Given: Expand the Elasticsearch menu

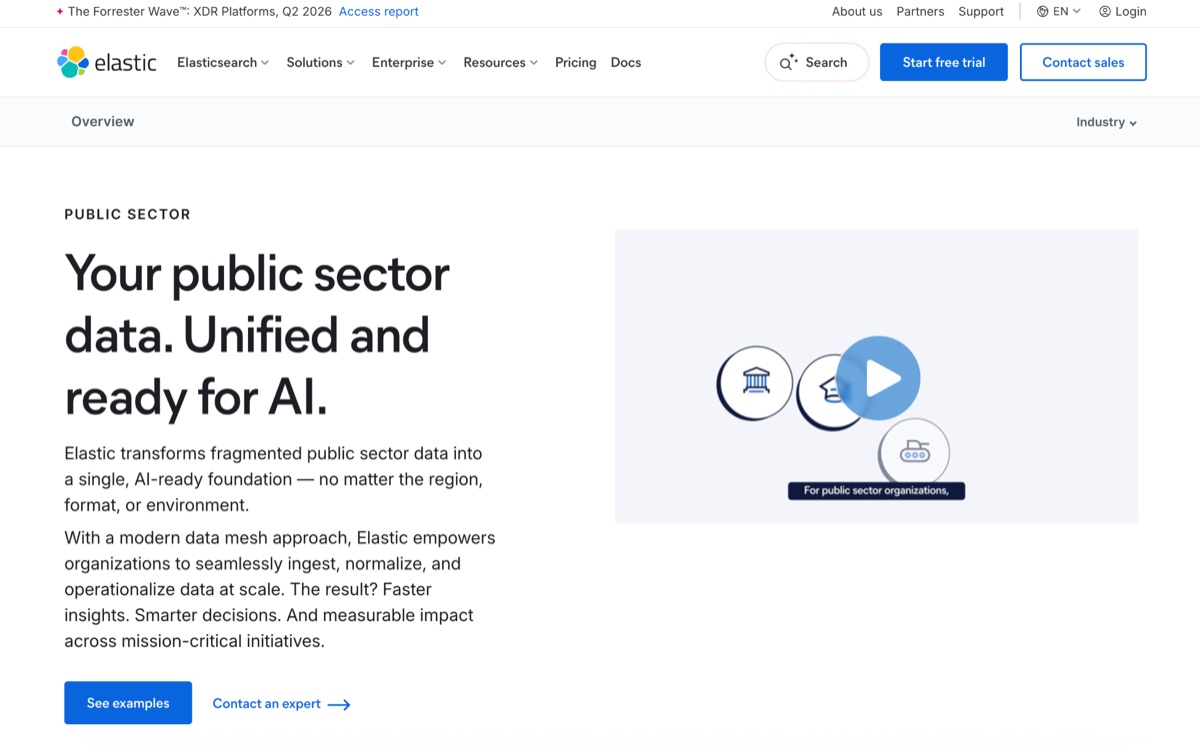Looking at the screenshot, I should tap(223, 62).
